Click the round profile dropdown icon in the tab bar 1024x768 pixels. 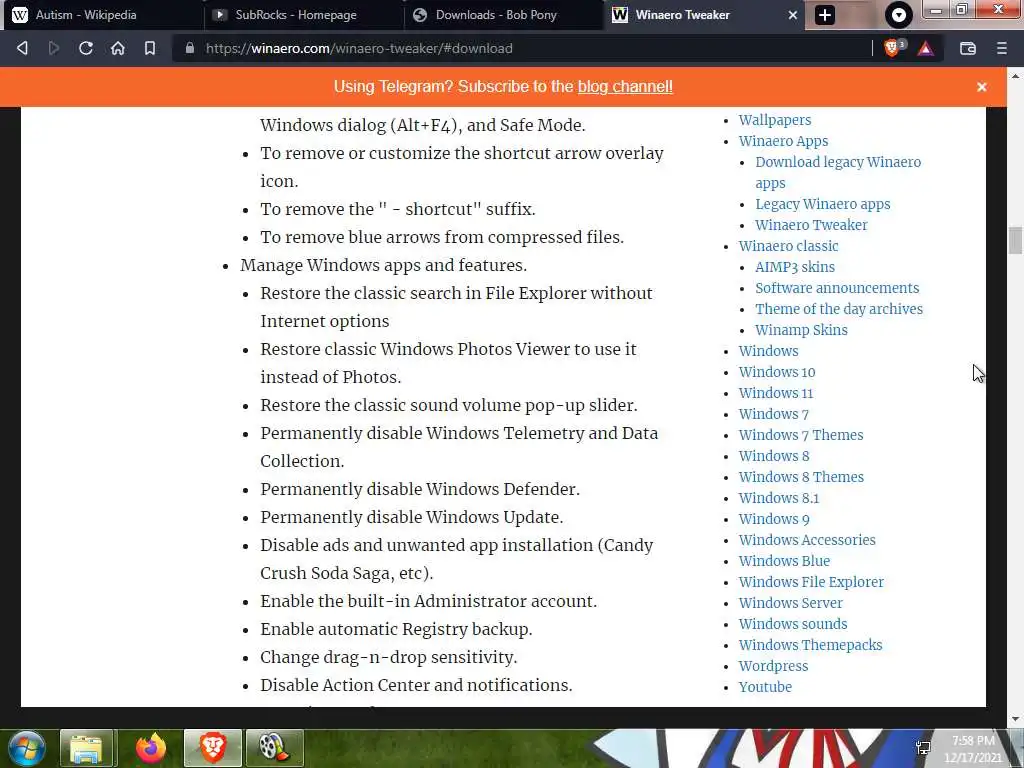pyautogui.click(x=899, y=15)
